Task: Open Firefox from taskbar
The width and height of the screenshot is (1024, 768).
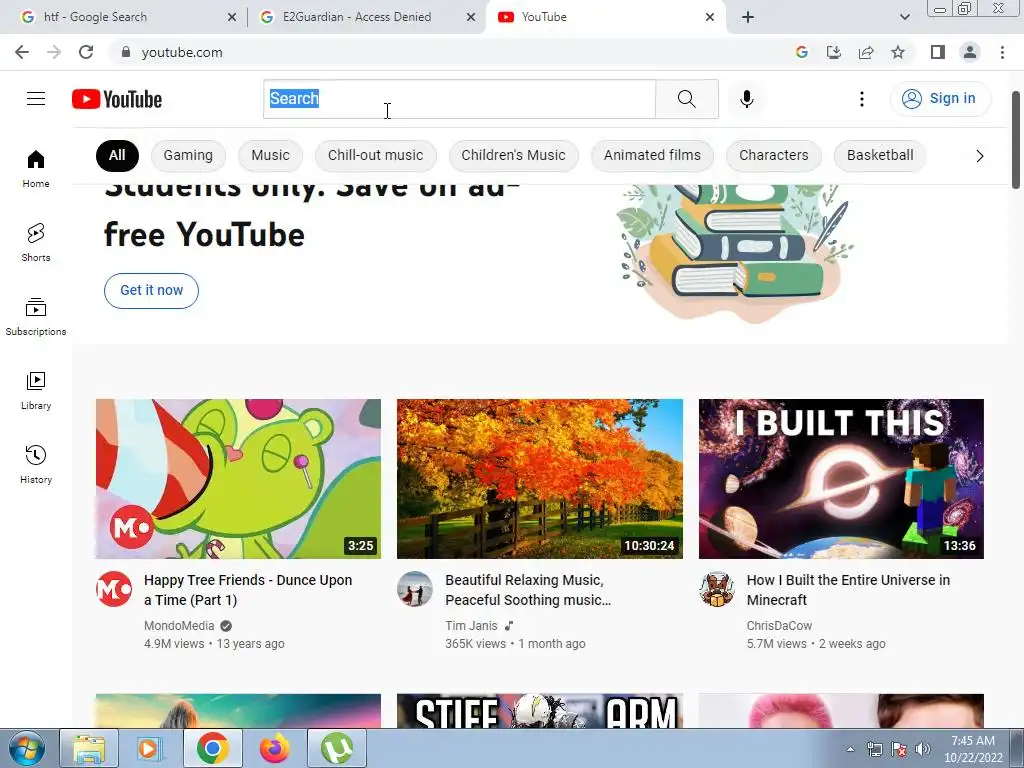Action: [x=275, y=748]
